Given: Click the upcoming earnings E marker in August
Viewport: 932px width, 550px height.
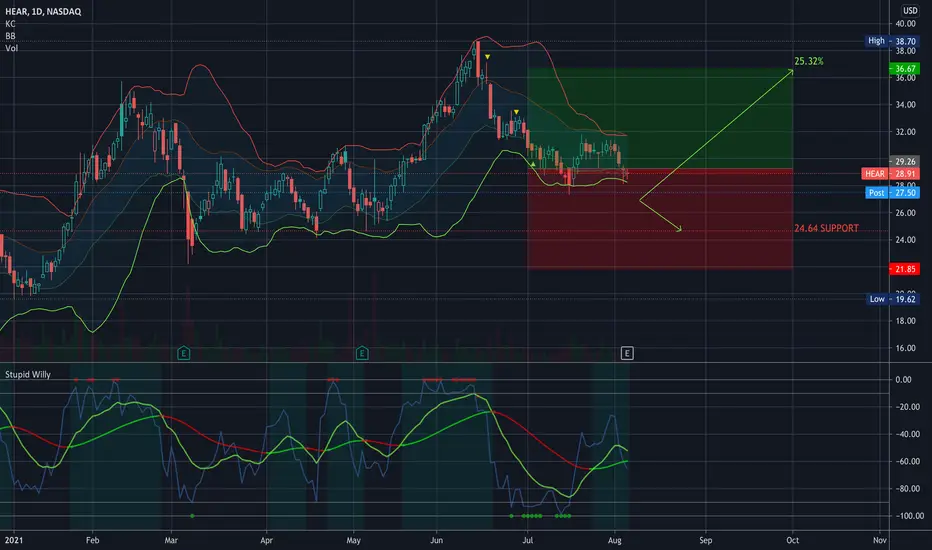Looking at the screenshot, I should (627, 353).
